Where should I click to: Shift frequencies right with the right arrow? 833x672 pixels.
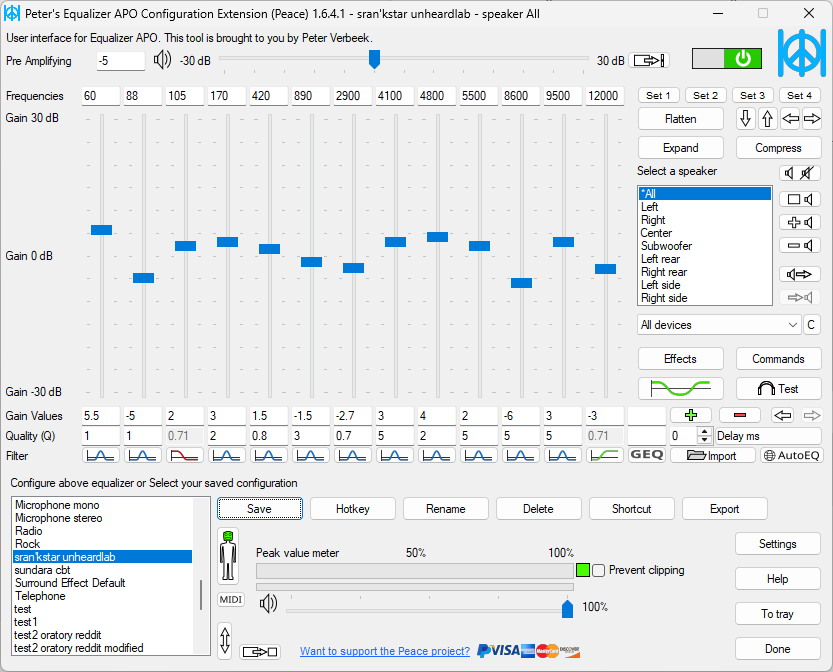click(812, 119)
